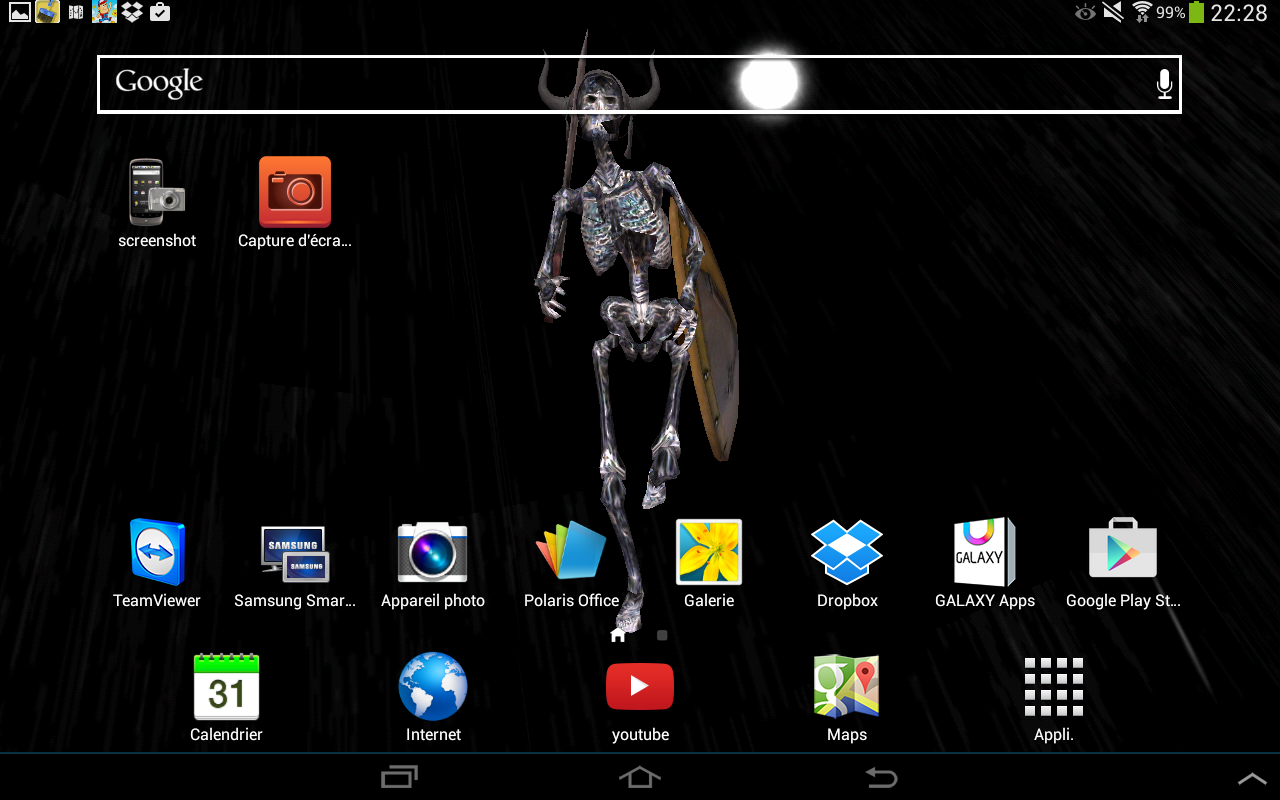This screenshot has width=1280, height=800.
Task: Tap the image notification icon in status bar
Action: click(x=19, y=13)
